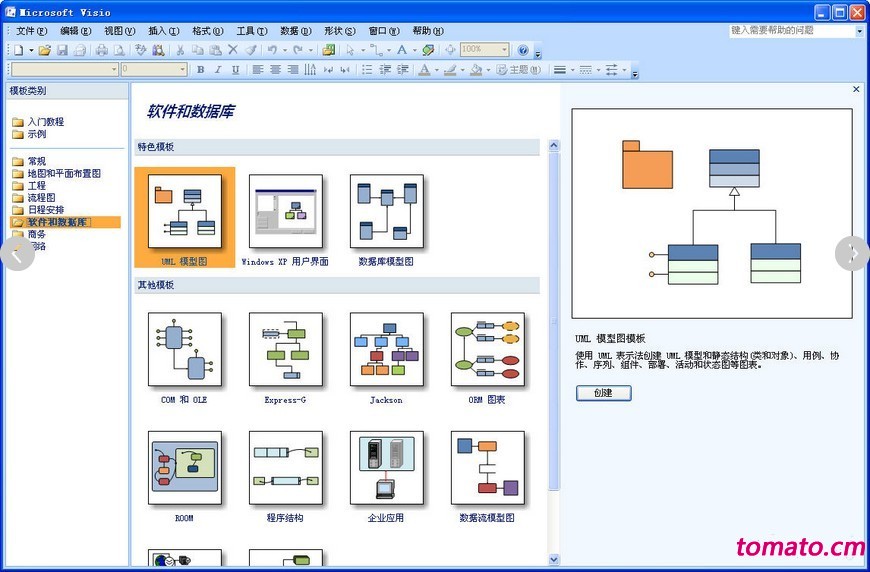Click the Save disk icon
Viewport: 870px width, 572px height.
62,50
